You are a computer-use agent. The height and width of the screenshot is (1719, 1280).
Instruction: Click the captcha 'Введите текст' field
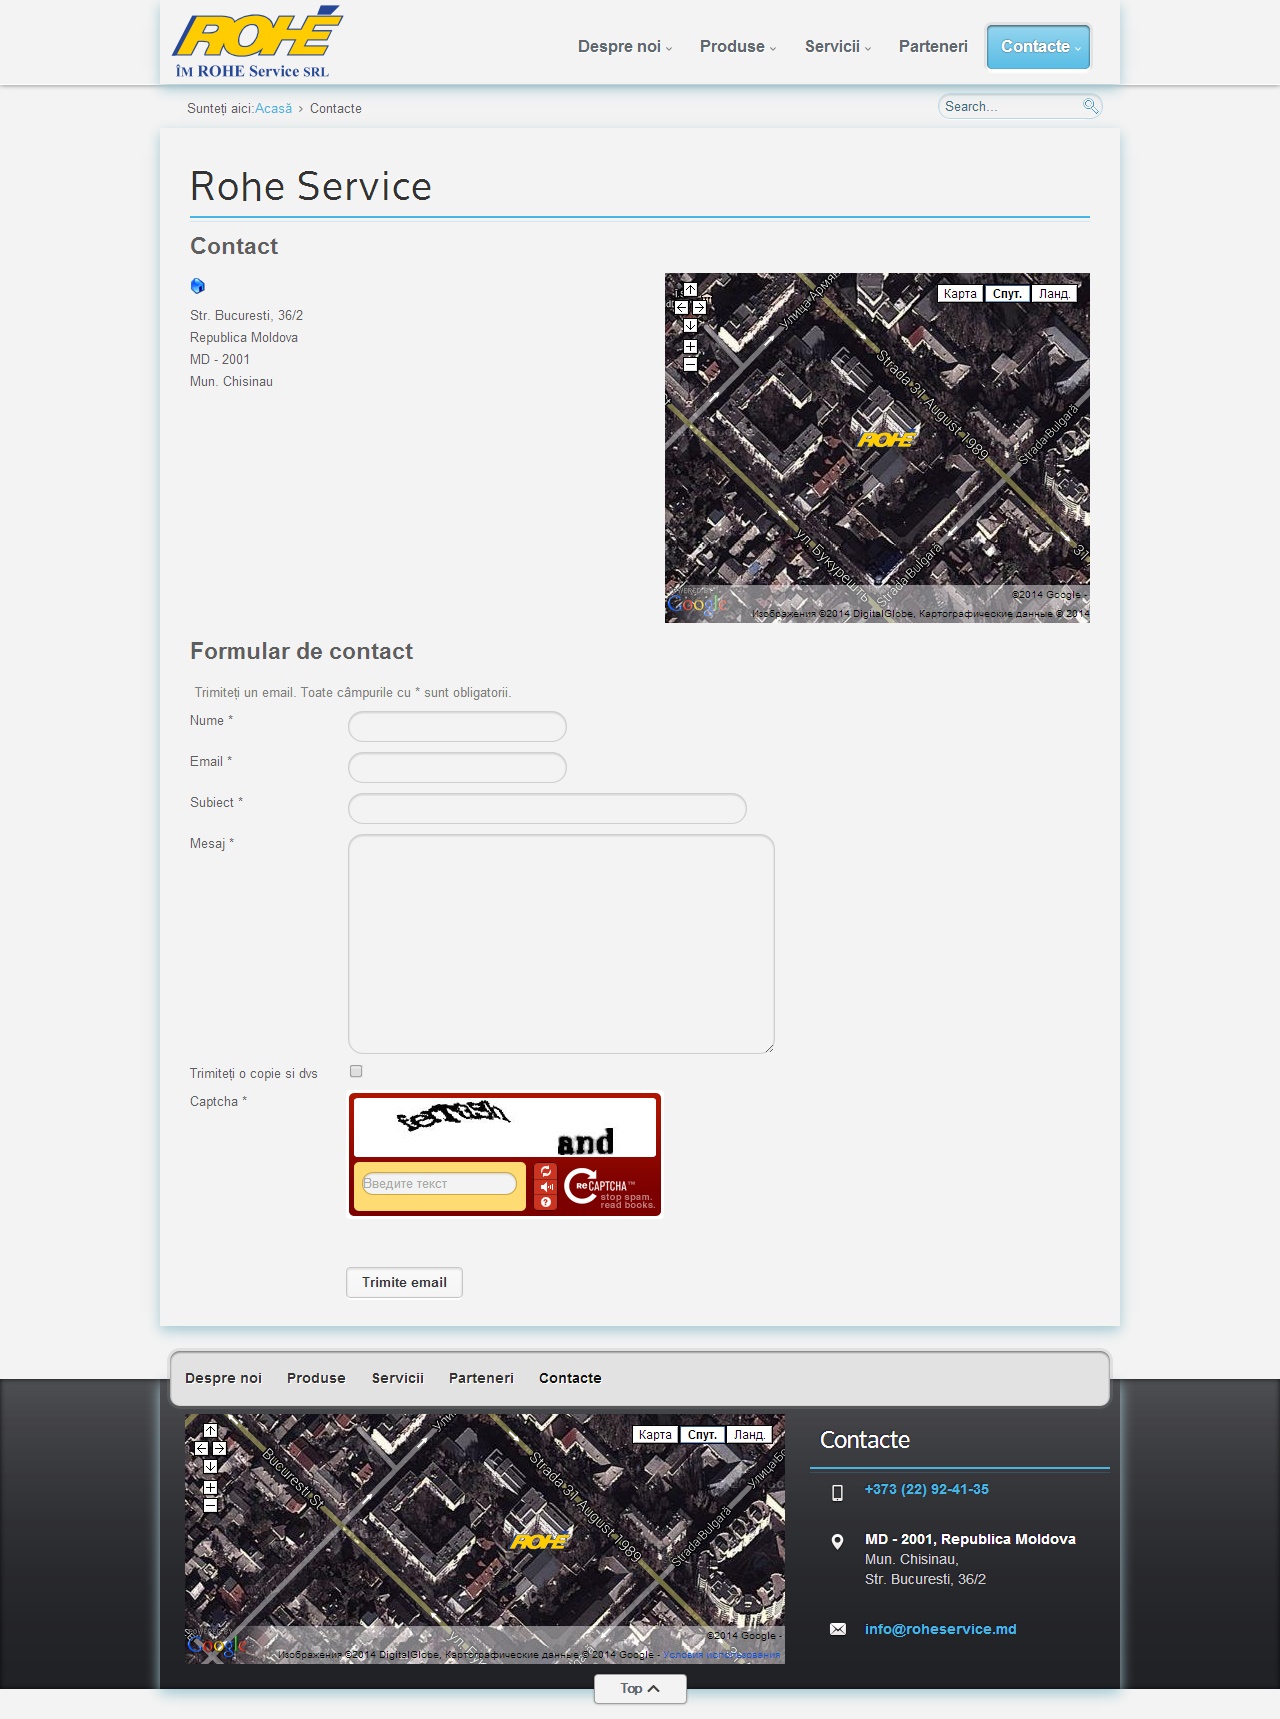pyautogui.click(x=439, y=1184)
